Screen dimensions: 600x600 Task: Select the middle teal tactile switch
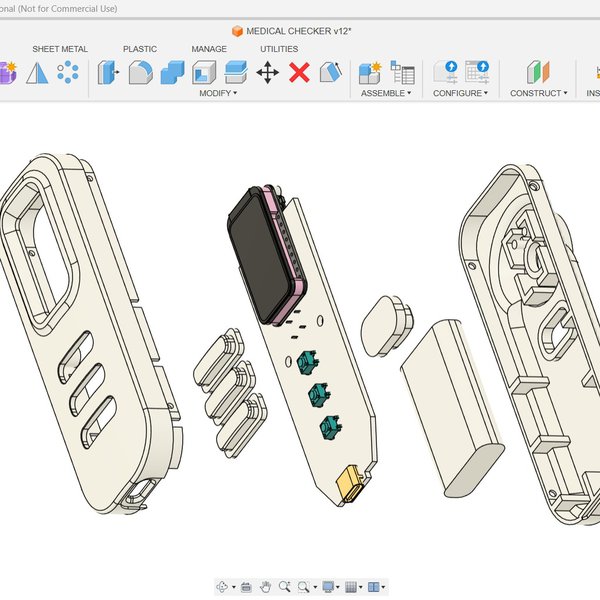click(x=320, y=394)
